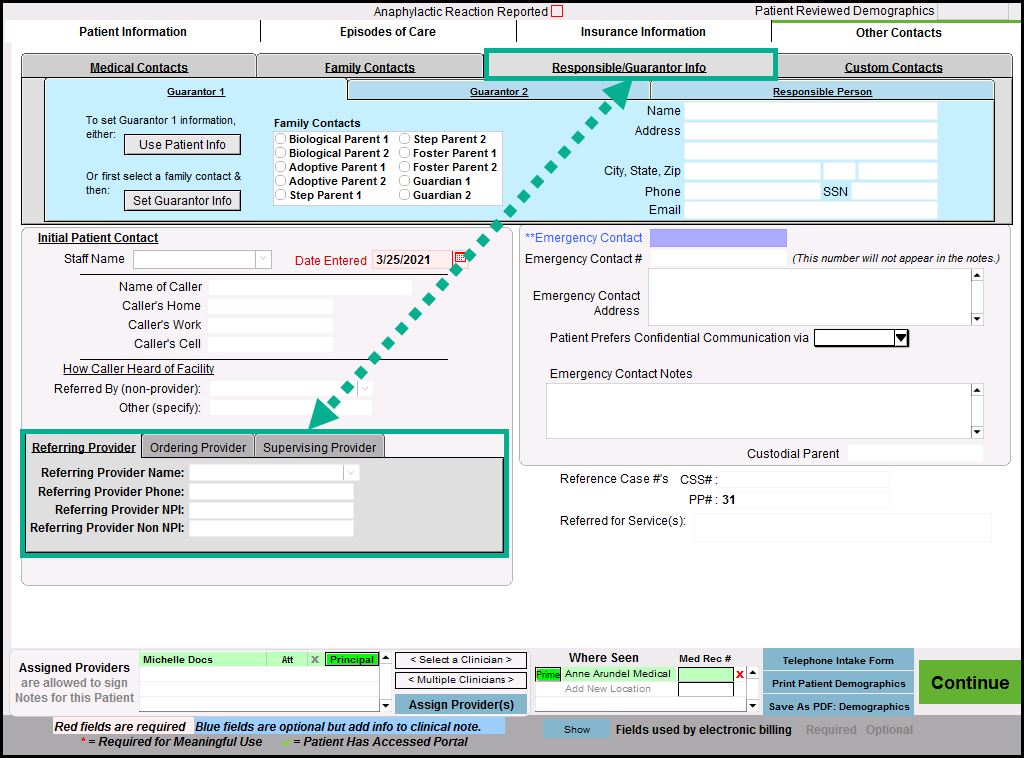Viewport: 1024px width, 758px height.
Task: Open the Date Entered calendar picker
Action: [460, 259]
